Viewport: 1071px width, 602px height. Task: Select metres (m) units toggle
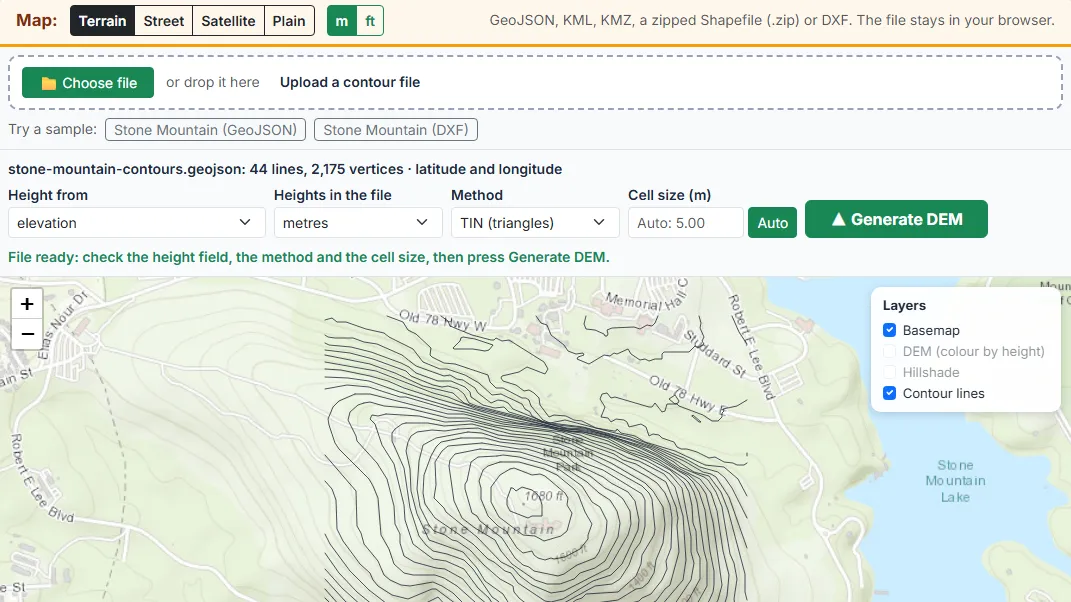(342, 20)
